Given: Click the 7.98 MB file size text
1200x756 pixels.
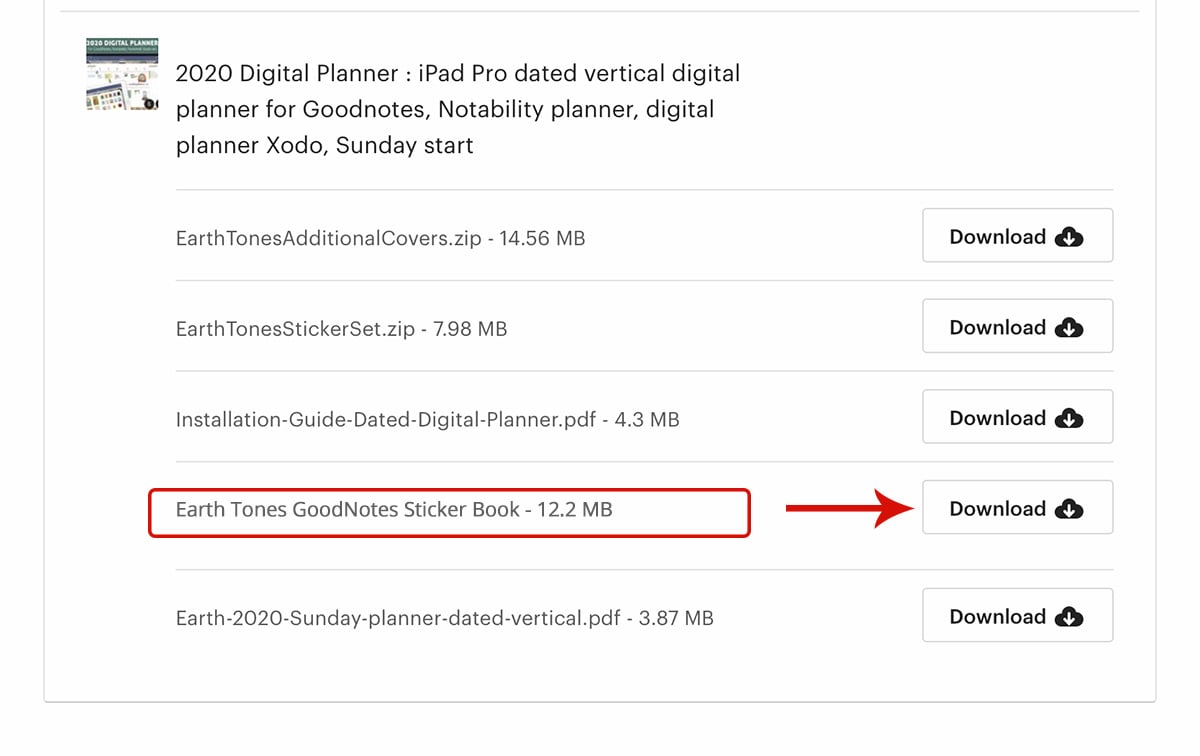Looking at the screenshot, I should [469, 329].
